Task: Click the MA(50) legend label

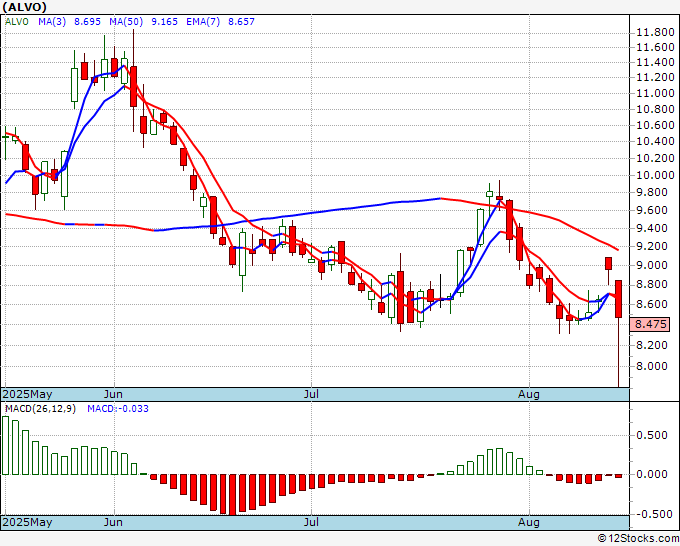Action: click(x=126, y=22)
